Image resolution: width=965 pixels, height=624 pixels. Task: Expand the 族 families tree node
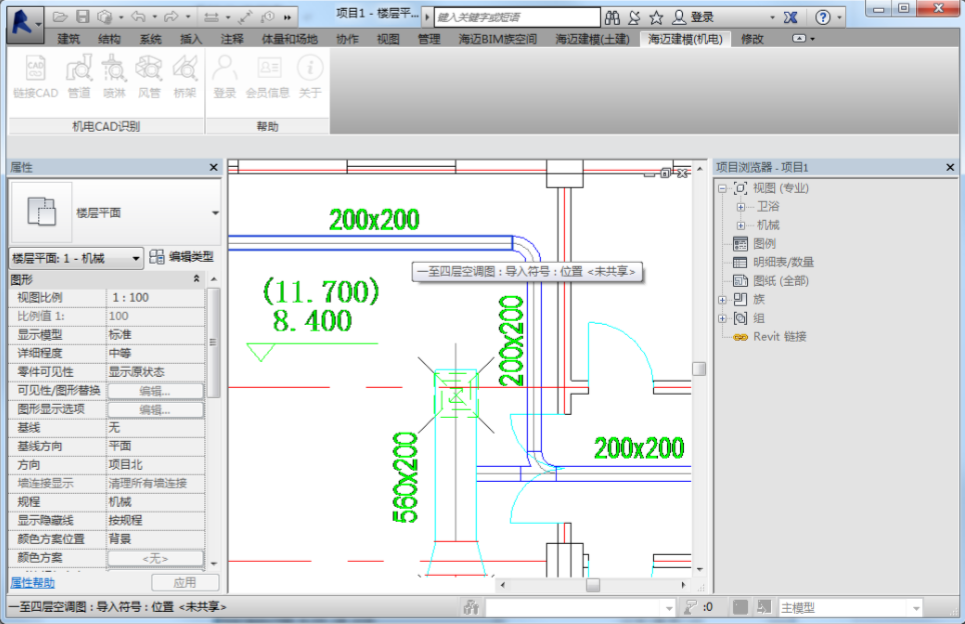pyautogui.click(x=723, y=300)
